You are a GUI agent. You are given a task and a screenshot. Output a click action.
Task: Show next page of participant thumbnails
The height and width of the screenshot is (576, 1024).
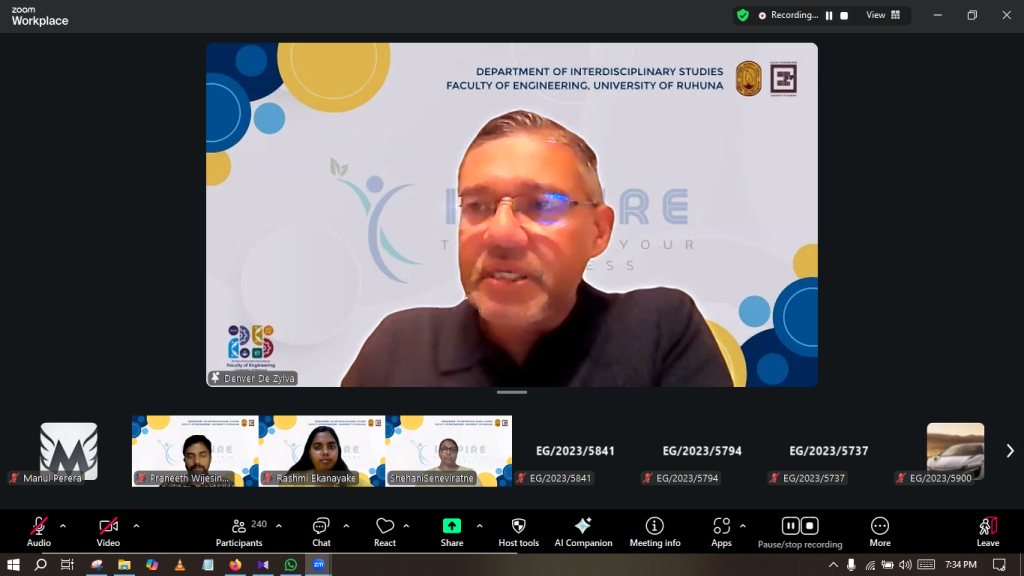click(1009, 451)
